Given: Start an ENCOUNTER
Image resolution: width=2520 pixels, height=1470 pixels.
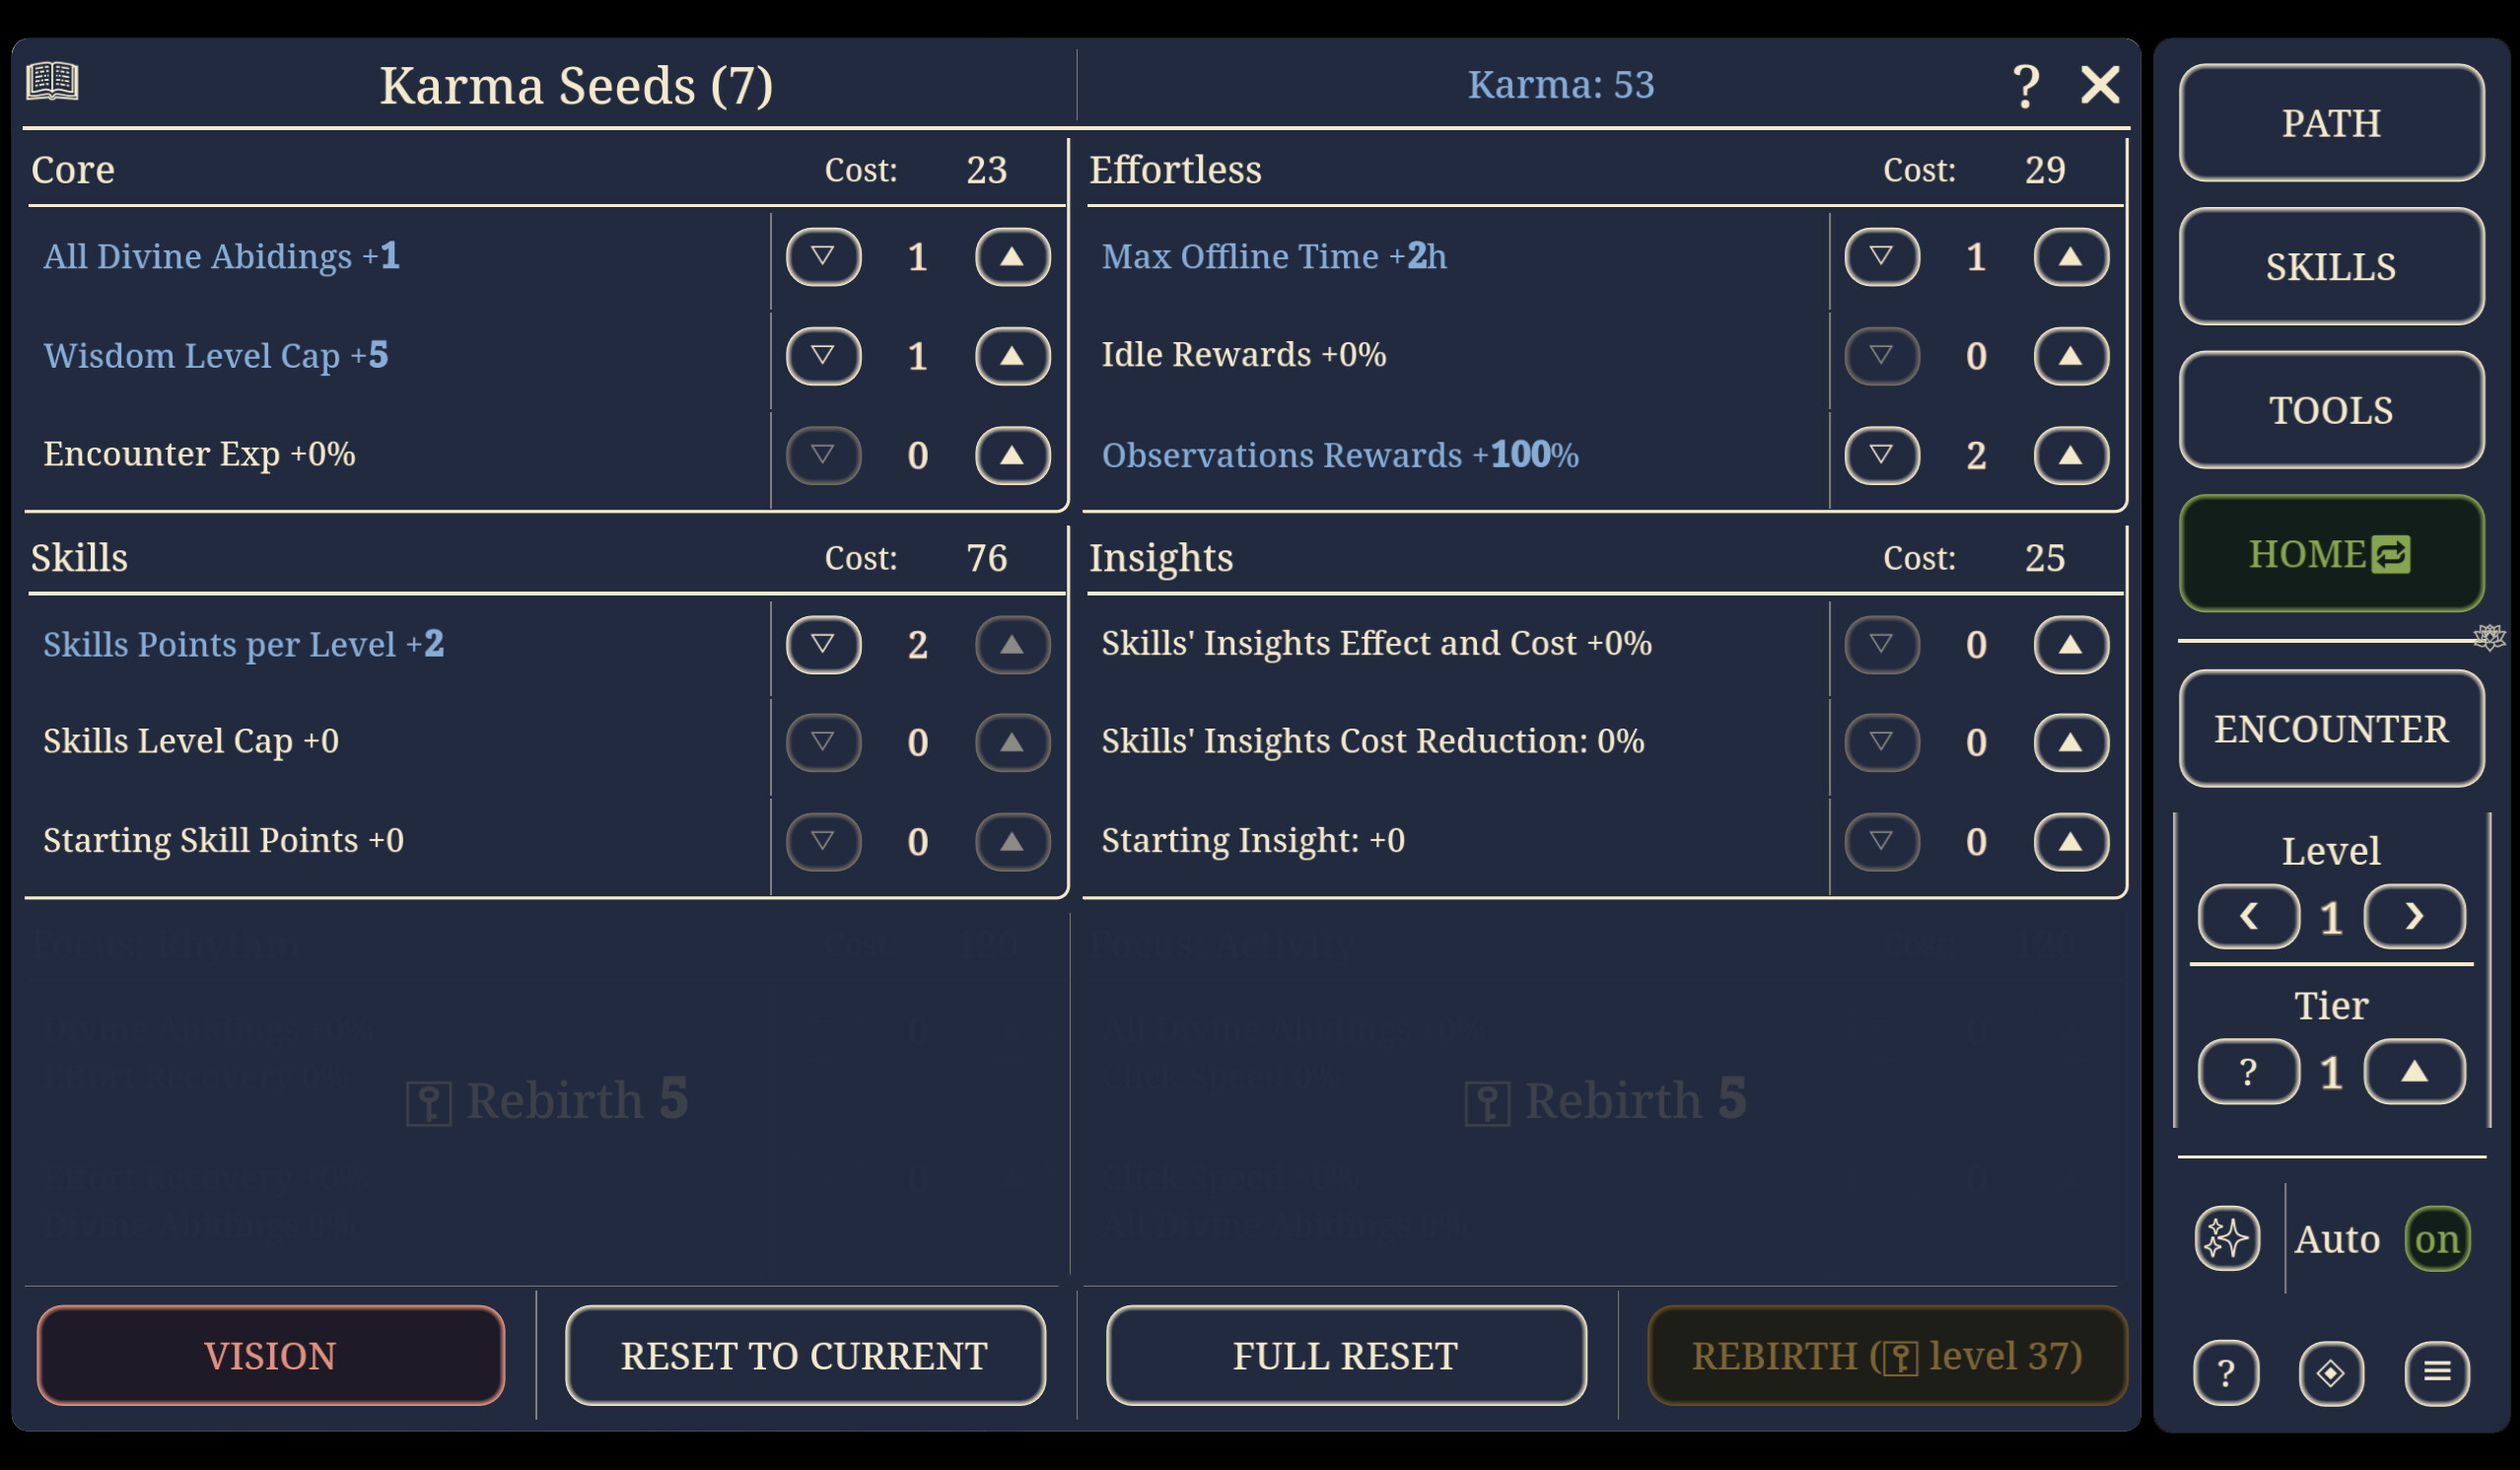Looking at the screenshot, I should click(x=2331, y=728).
